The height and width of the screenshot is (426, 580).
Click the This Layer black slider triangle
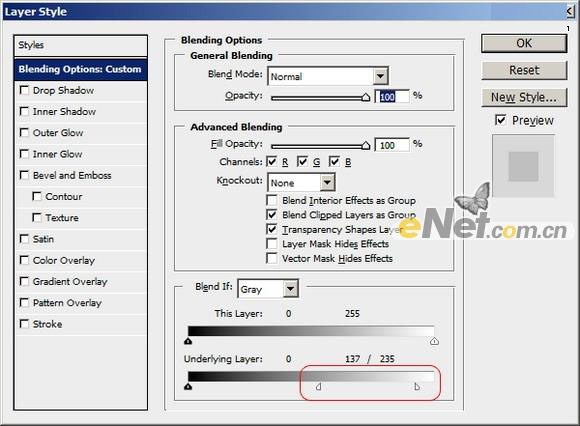coord(188,341)
